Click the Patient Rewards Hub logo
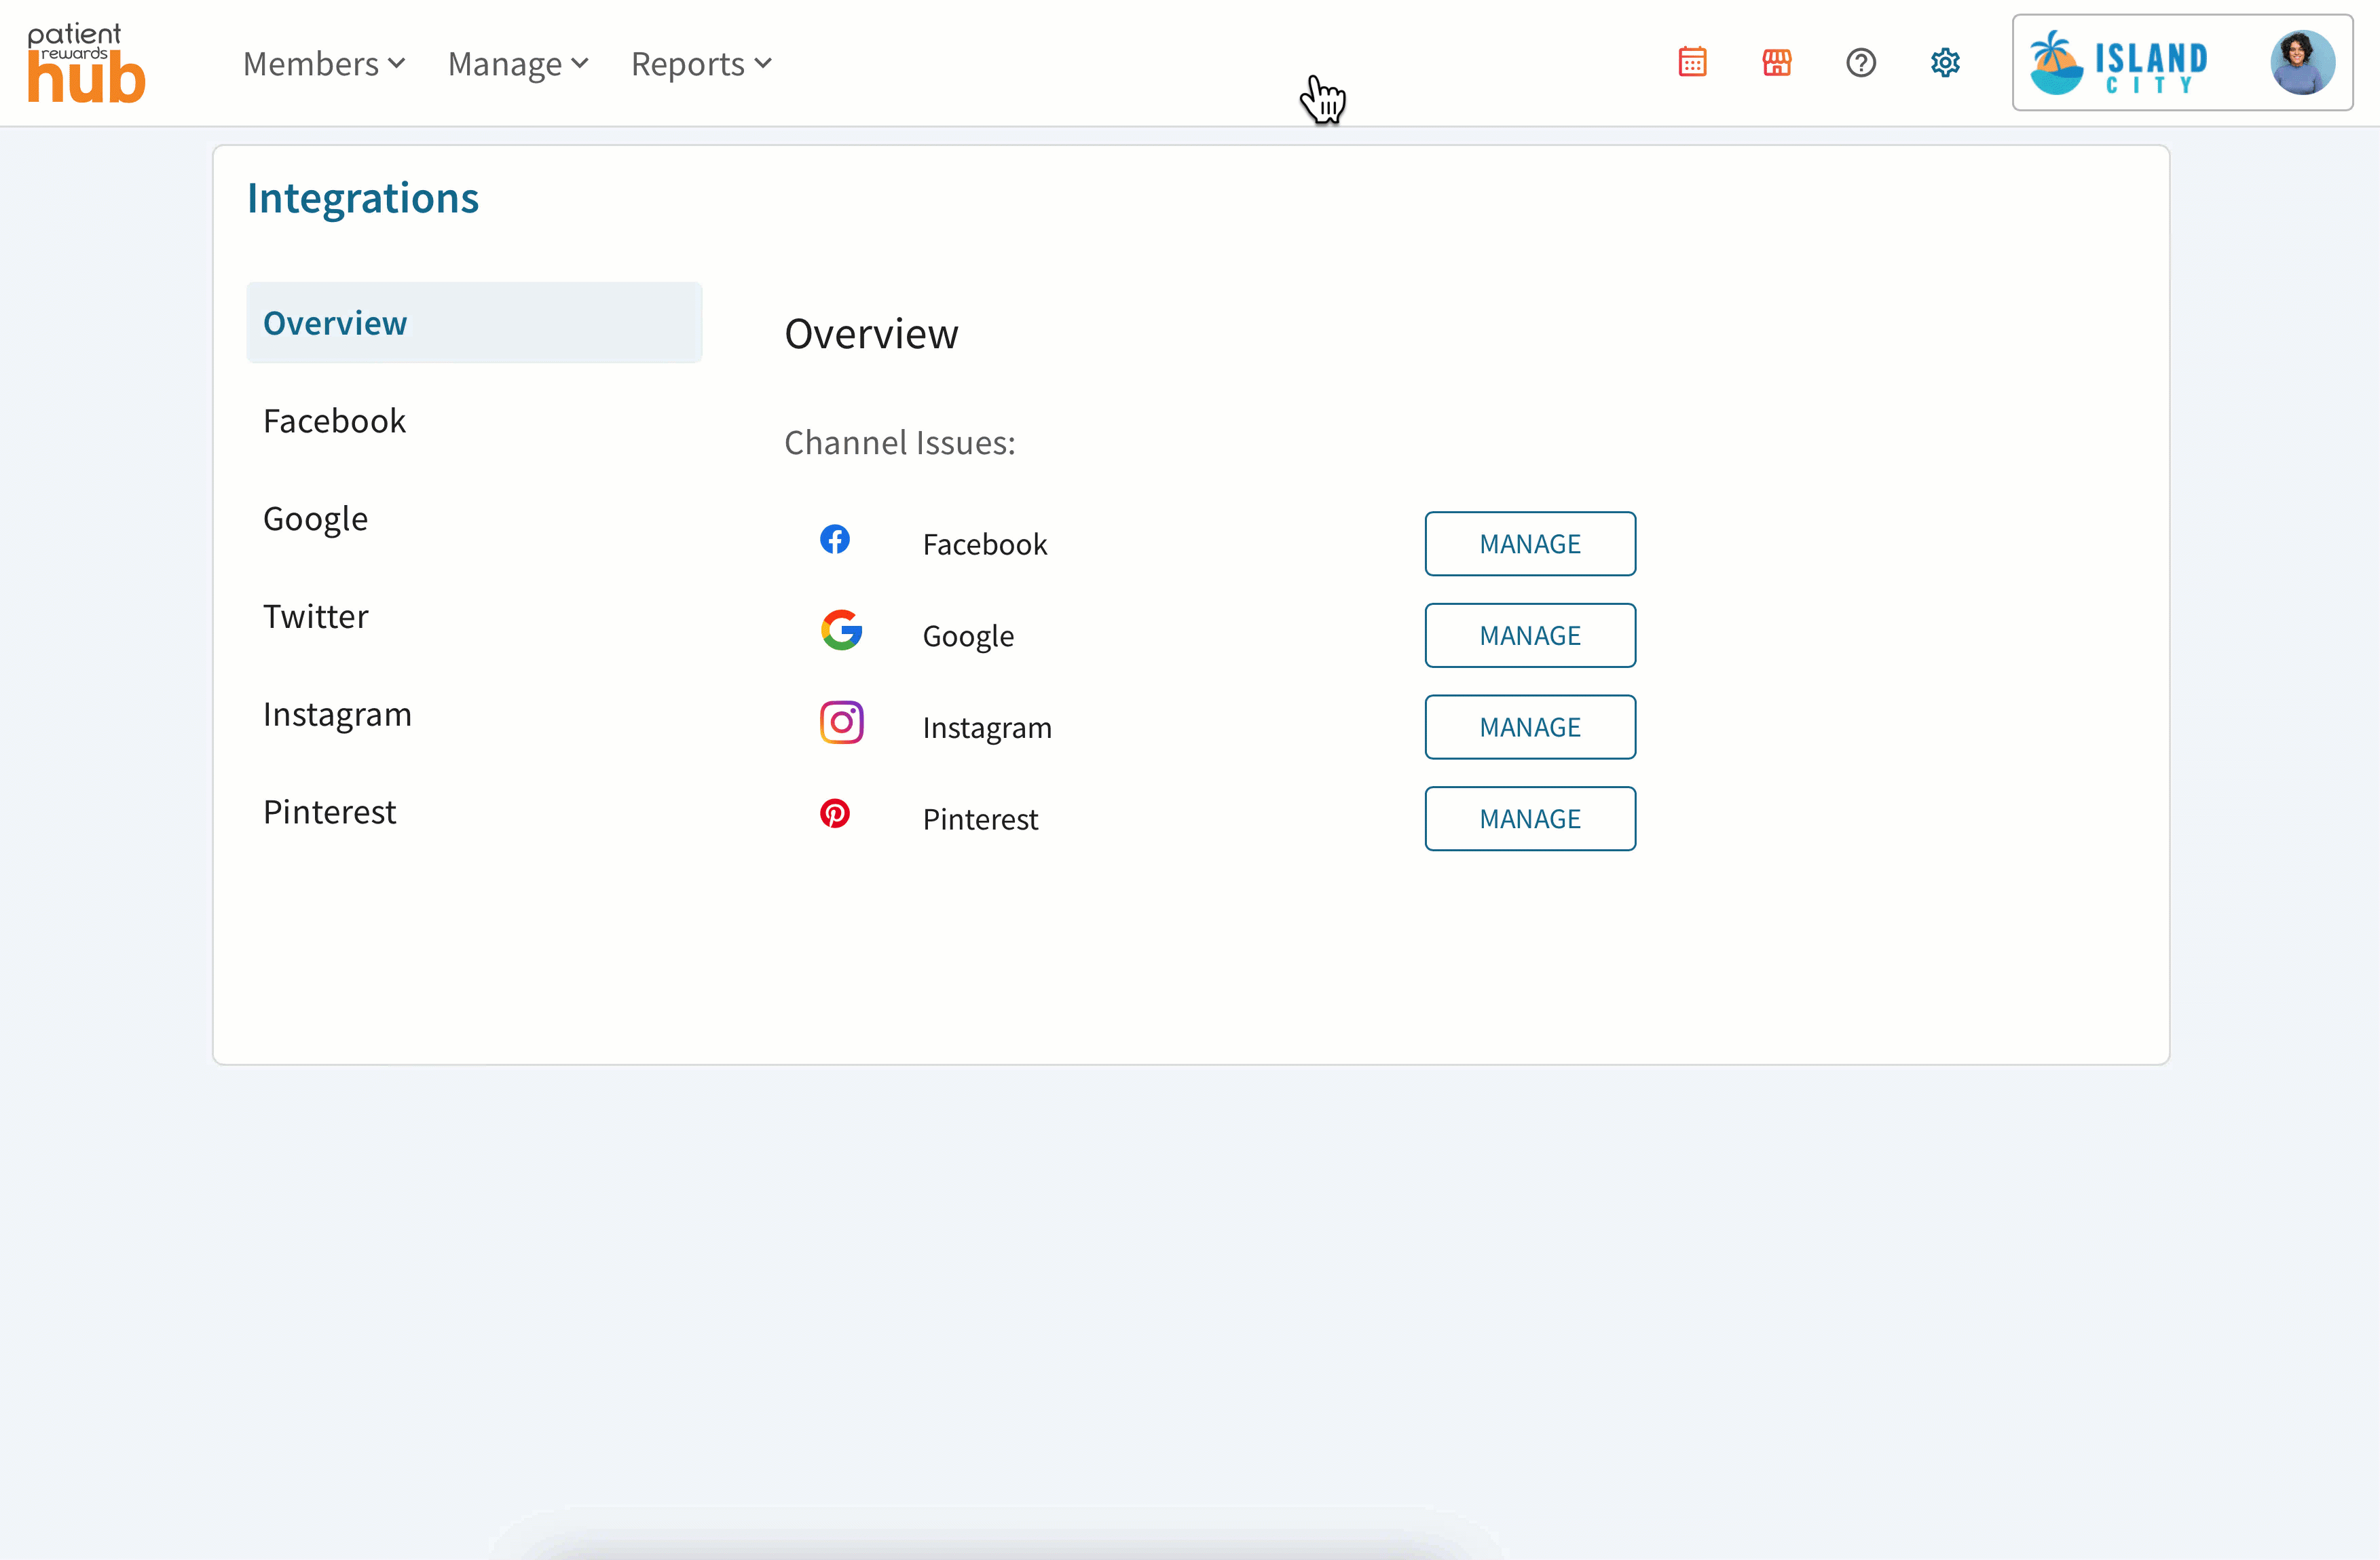The height and width of the screenshot is (1560, 2380). pyautogui.click(x=86, y=63)
